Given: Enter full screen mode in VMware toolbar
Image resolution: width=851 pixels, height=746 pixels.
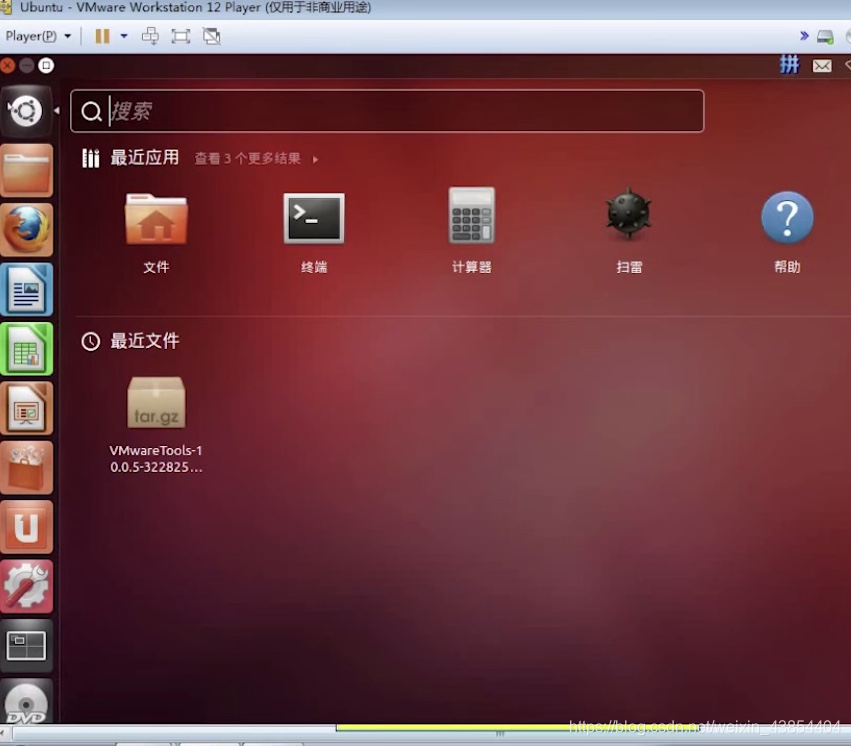Looking at the screenshot, I should [x=181, y=36].
